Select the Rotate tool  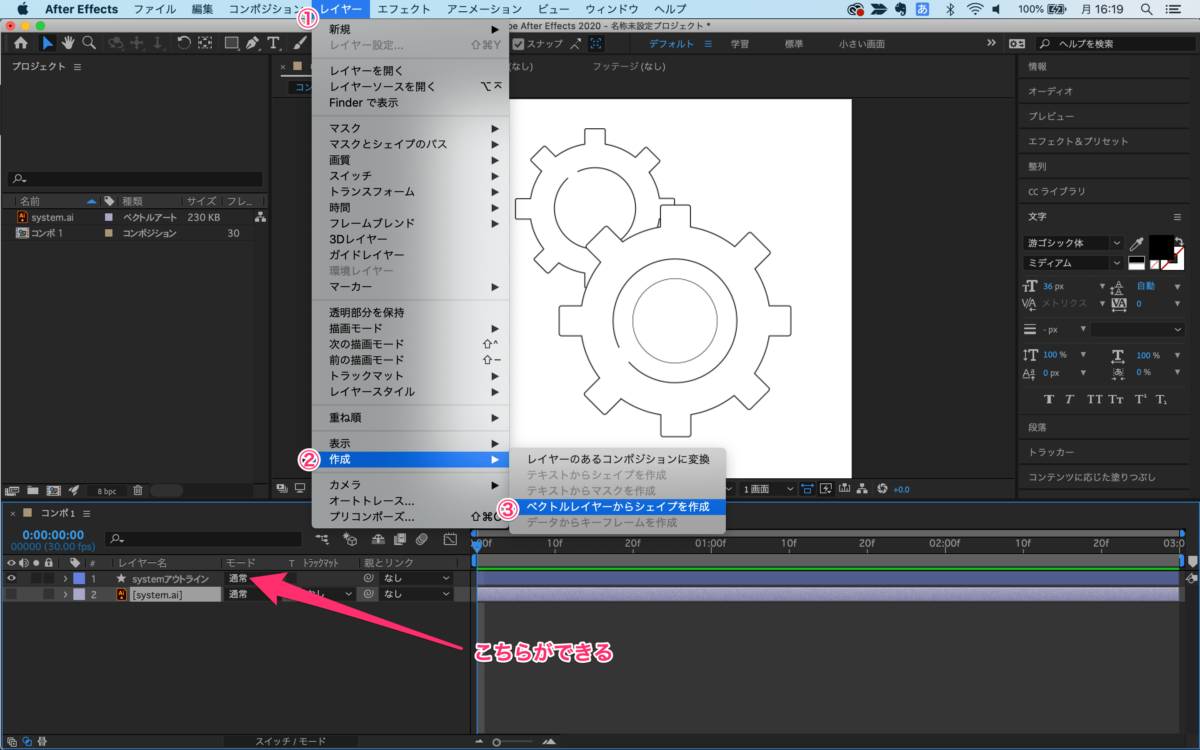[x=184, y=43]
